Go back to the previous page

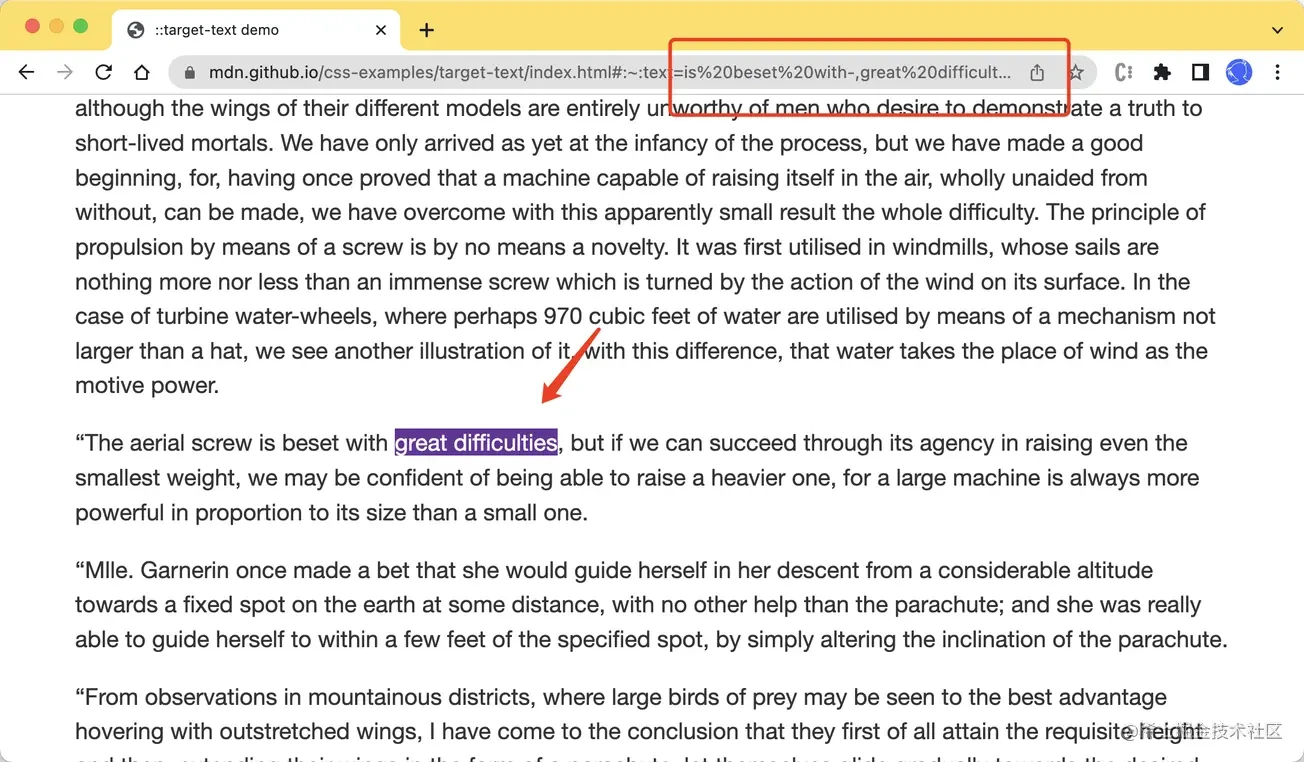coord(26,72)
